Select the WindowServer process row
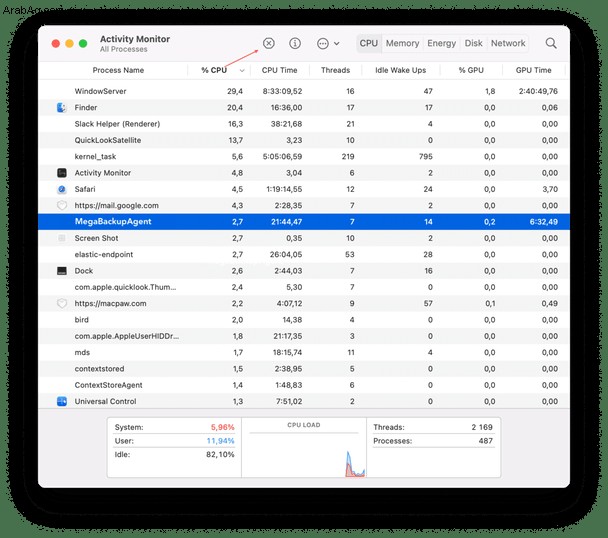 pyautogui.click(x=304, y=91)
